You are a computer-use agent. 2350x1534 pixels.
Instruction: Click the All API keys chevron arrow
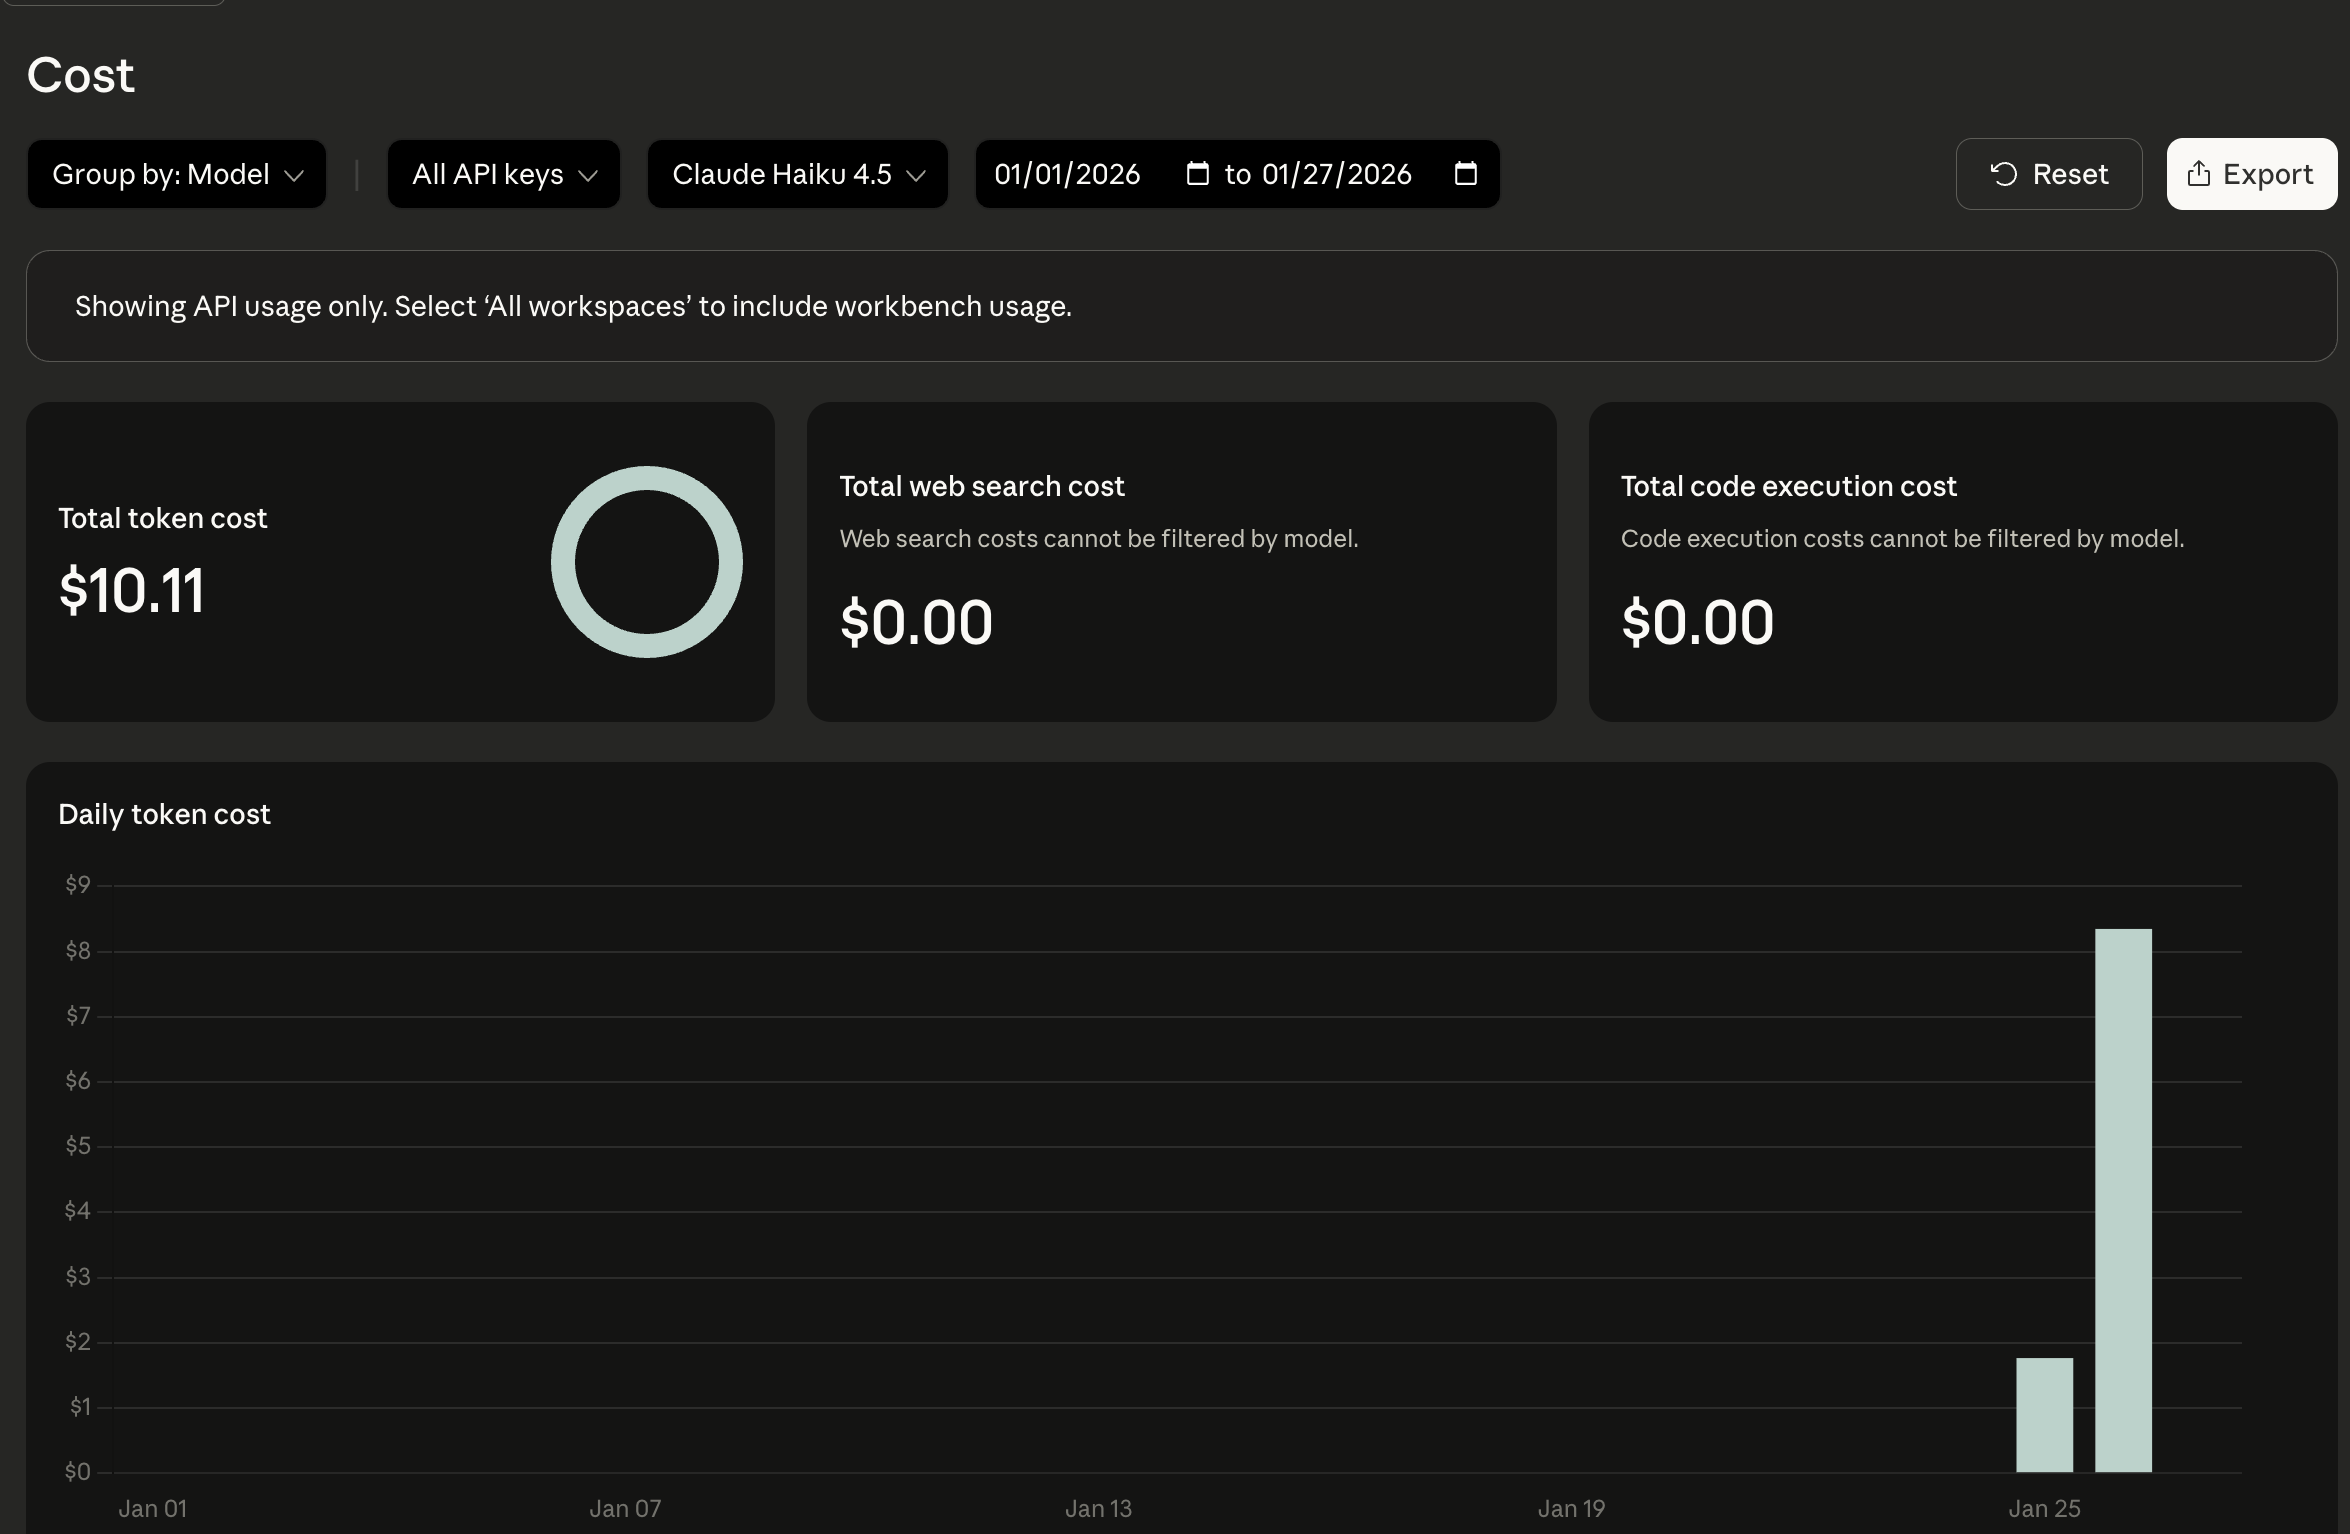(588, 176)
